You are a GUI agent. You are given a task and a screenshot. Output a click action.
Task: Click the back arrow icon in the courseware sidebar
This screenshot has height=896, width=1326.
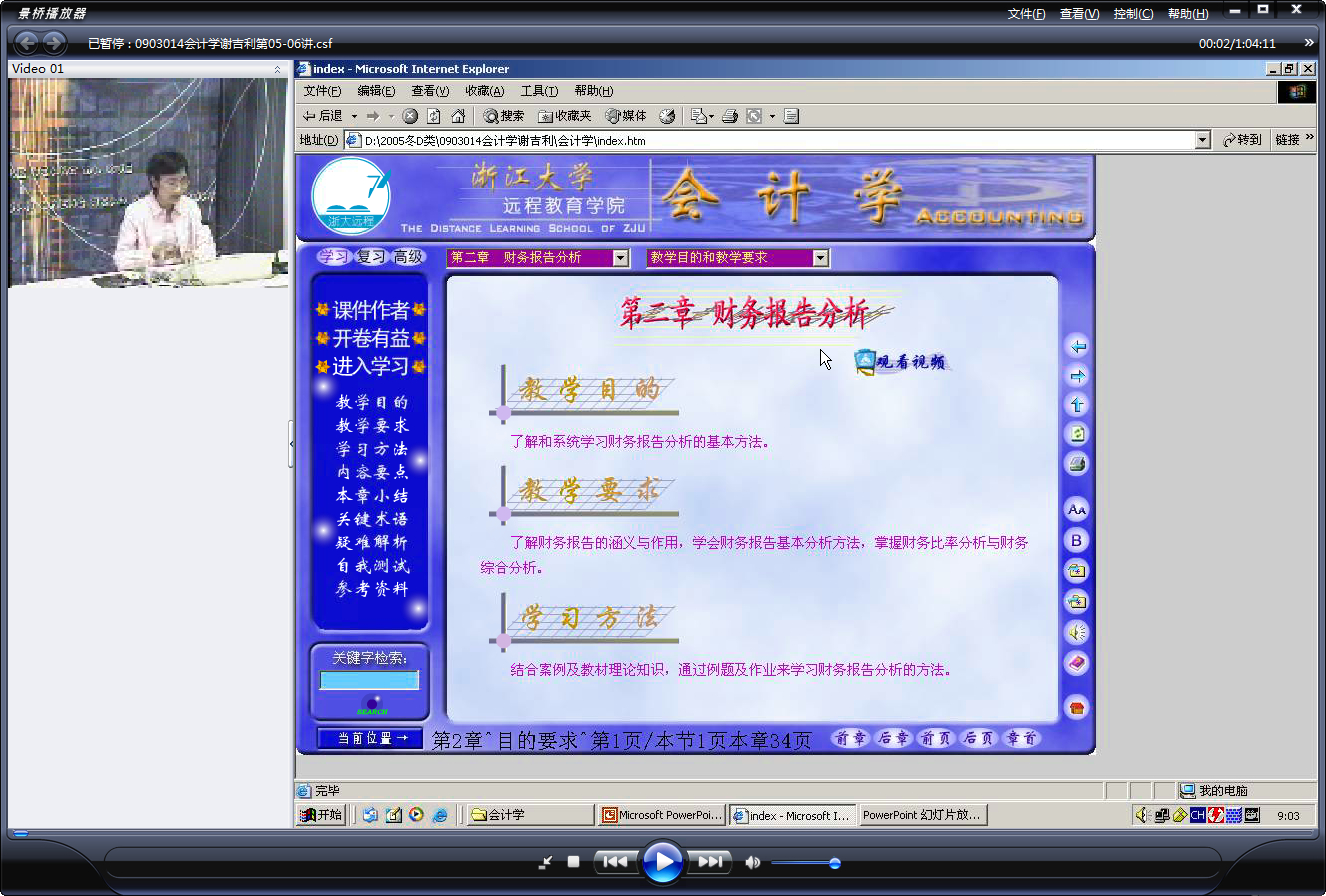coord(1077,347)
